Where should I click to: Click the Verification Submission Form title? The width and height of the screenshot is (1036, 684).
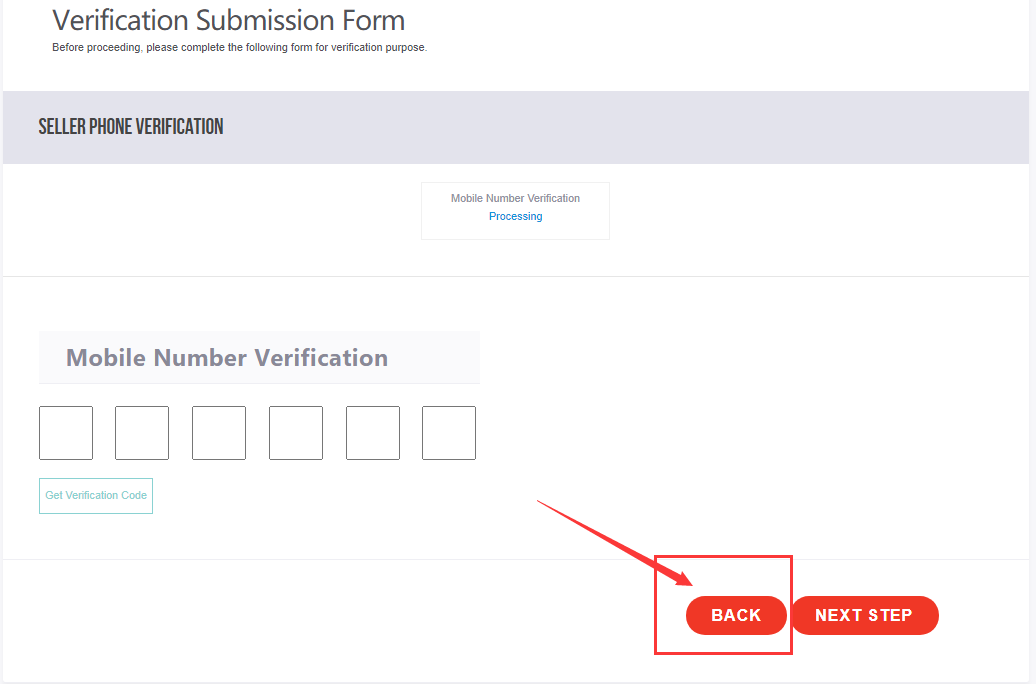point(228,20)
